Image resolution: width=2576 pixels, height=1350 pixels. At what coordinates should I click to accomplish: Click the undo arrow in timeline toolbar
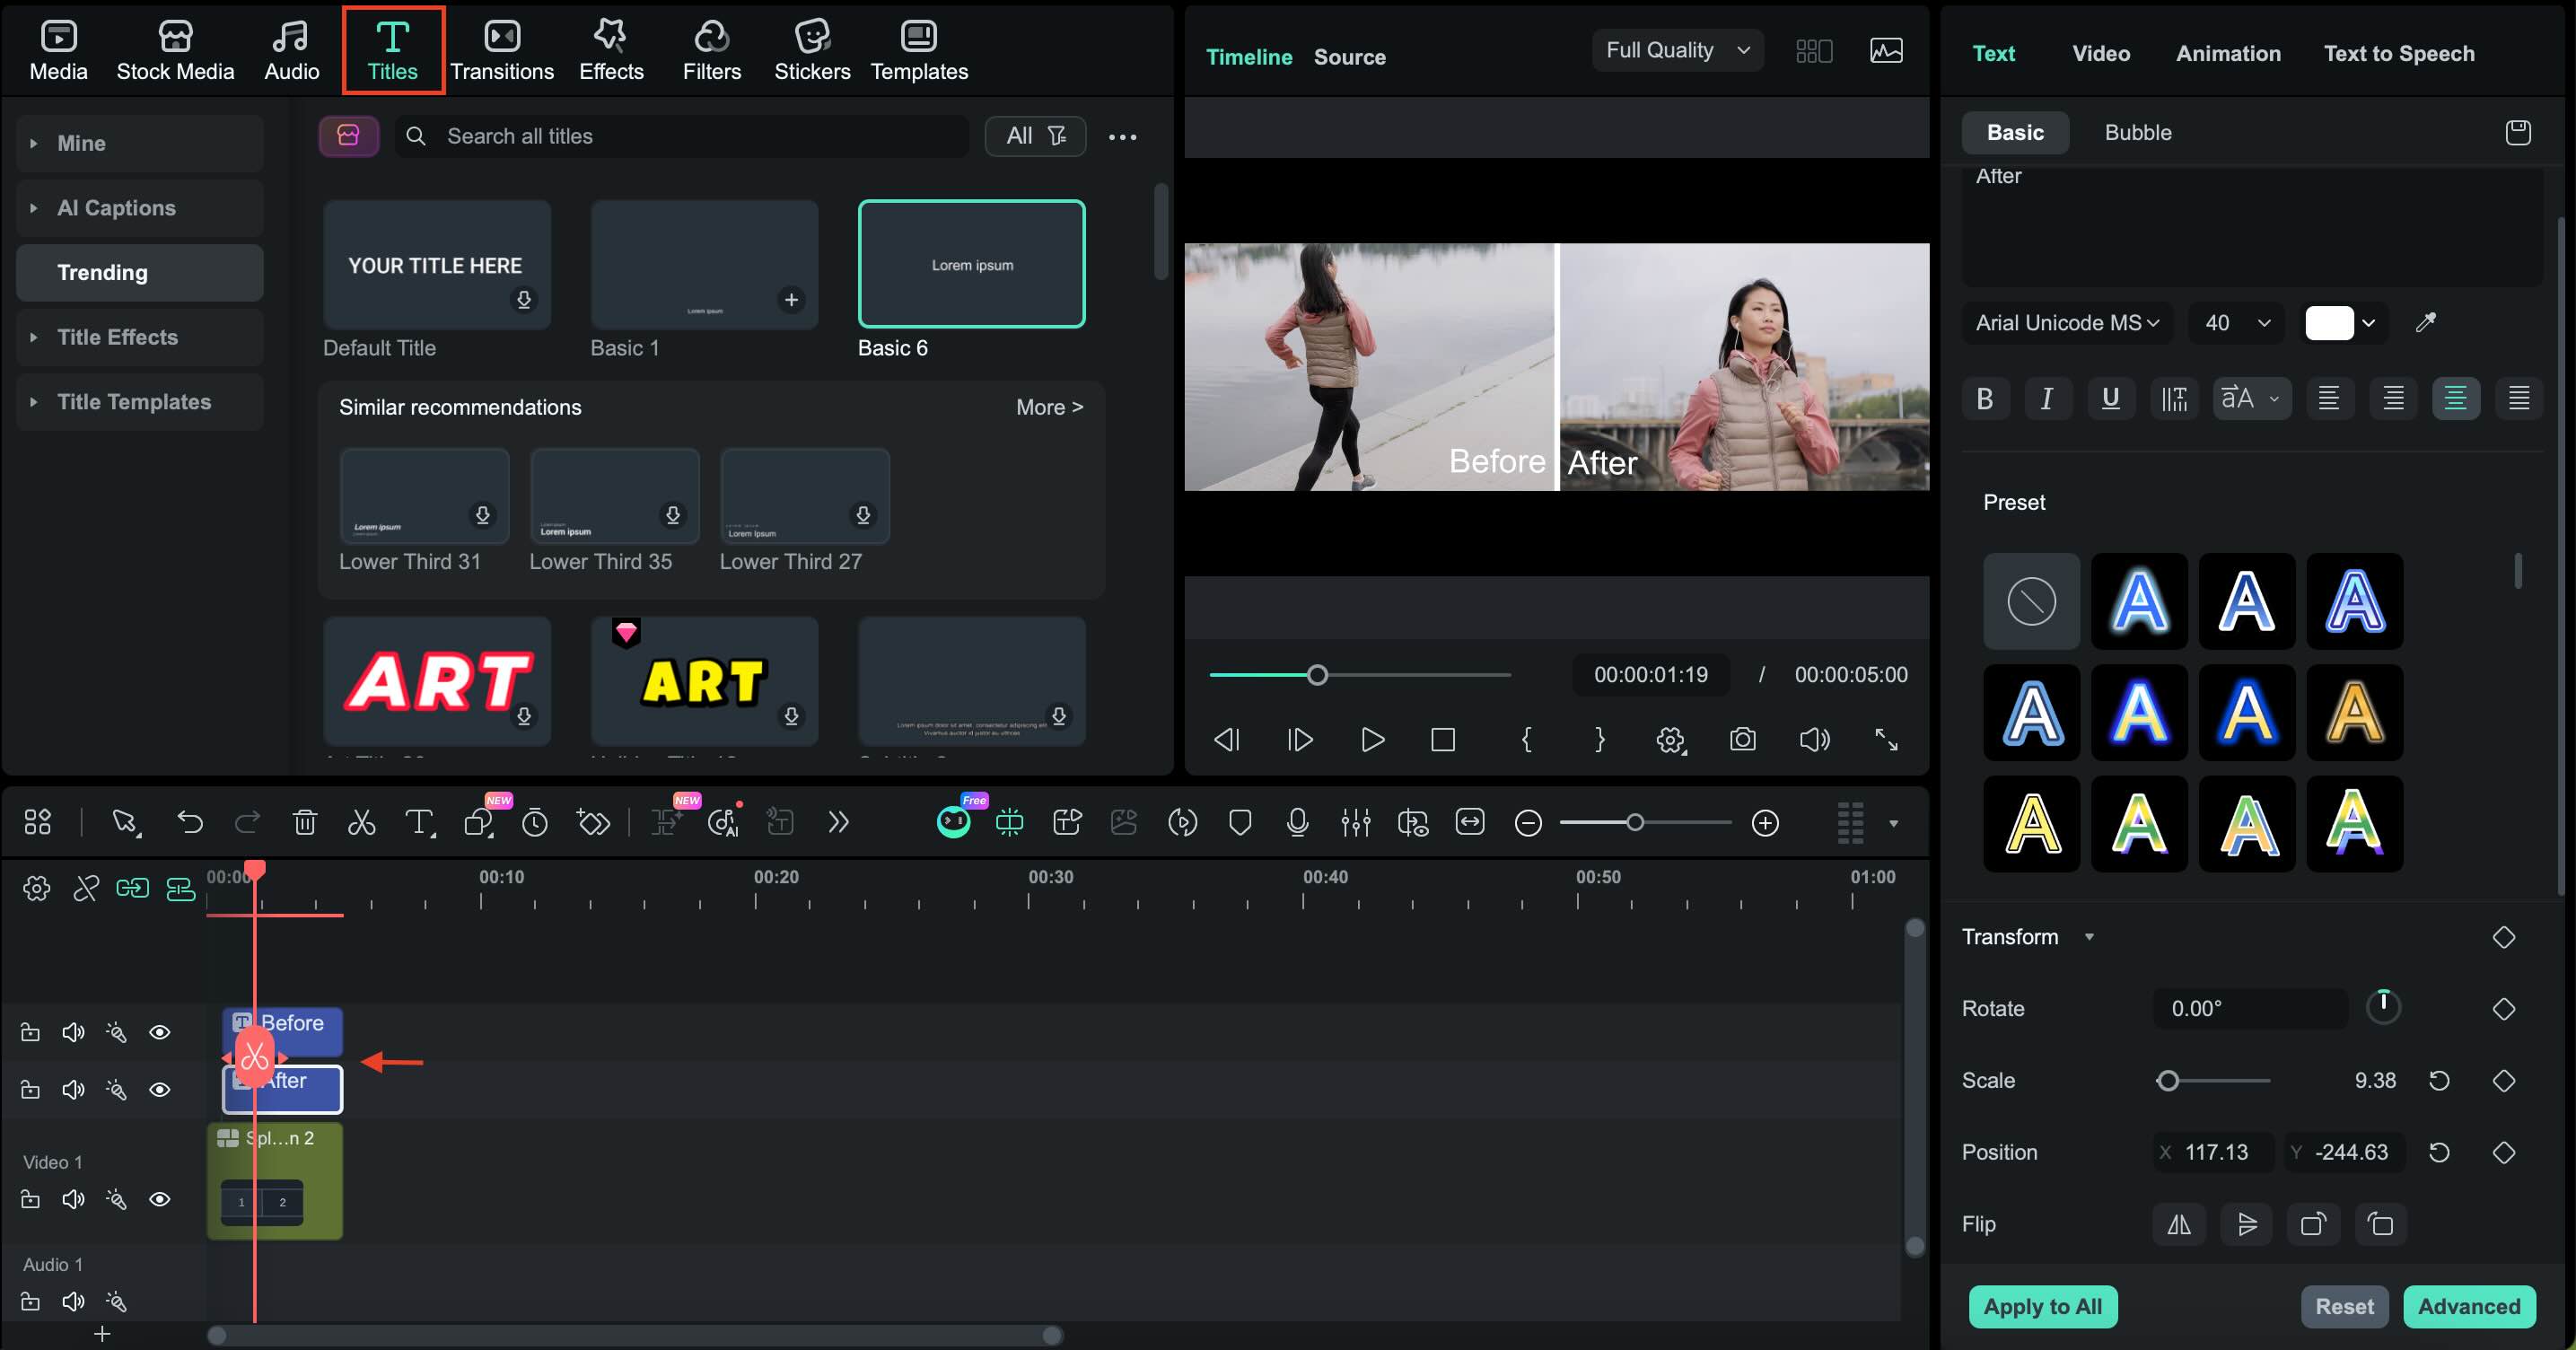click(x=190, y=822)
